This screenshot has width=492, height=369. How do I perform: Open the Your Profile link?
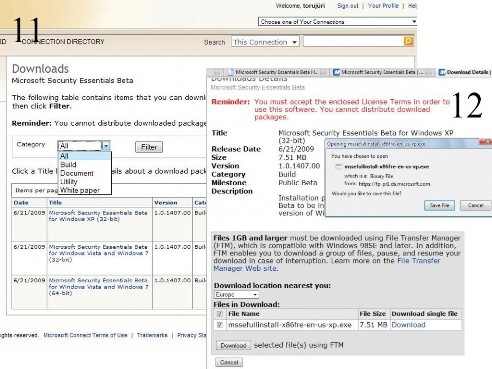tap(383, 6)
